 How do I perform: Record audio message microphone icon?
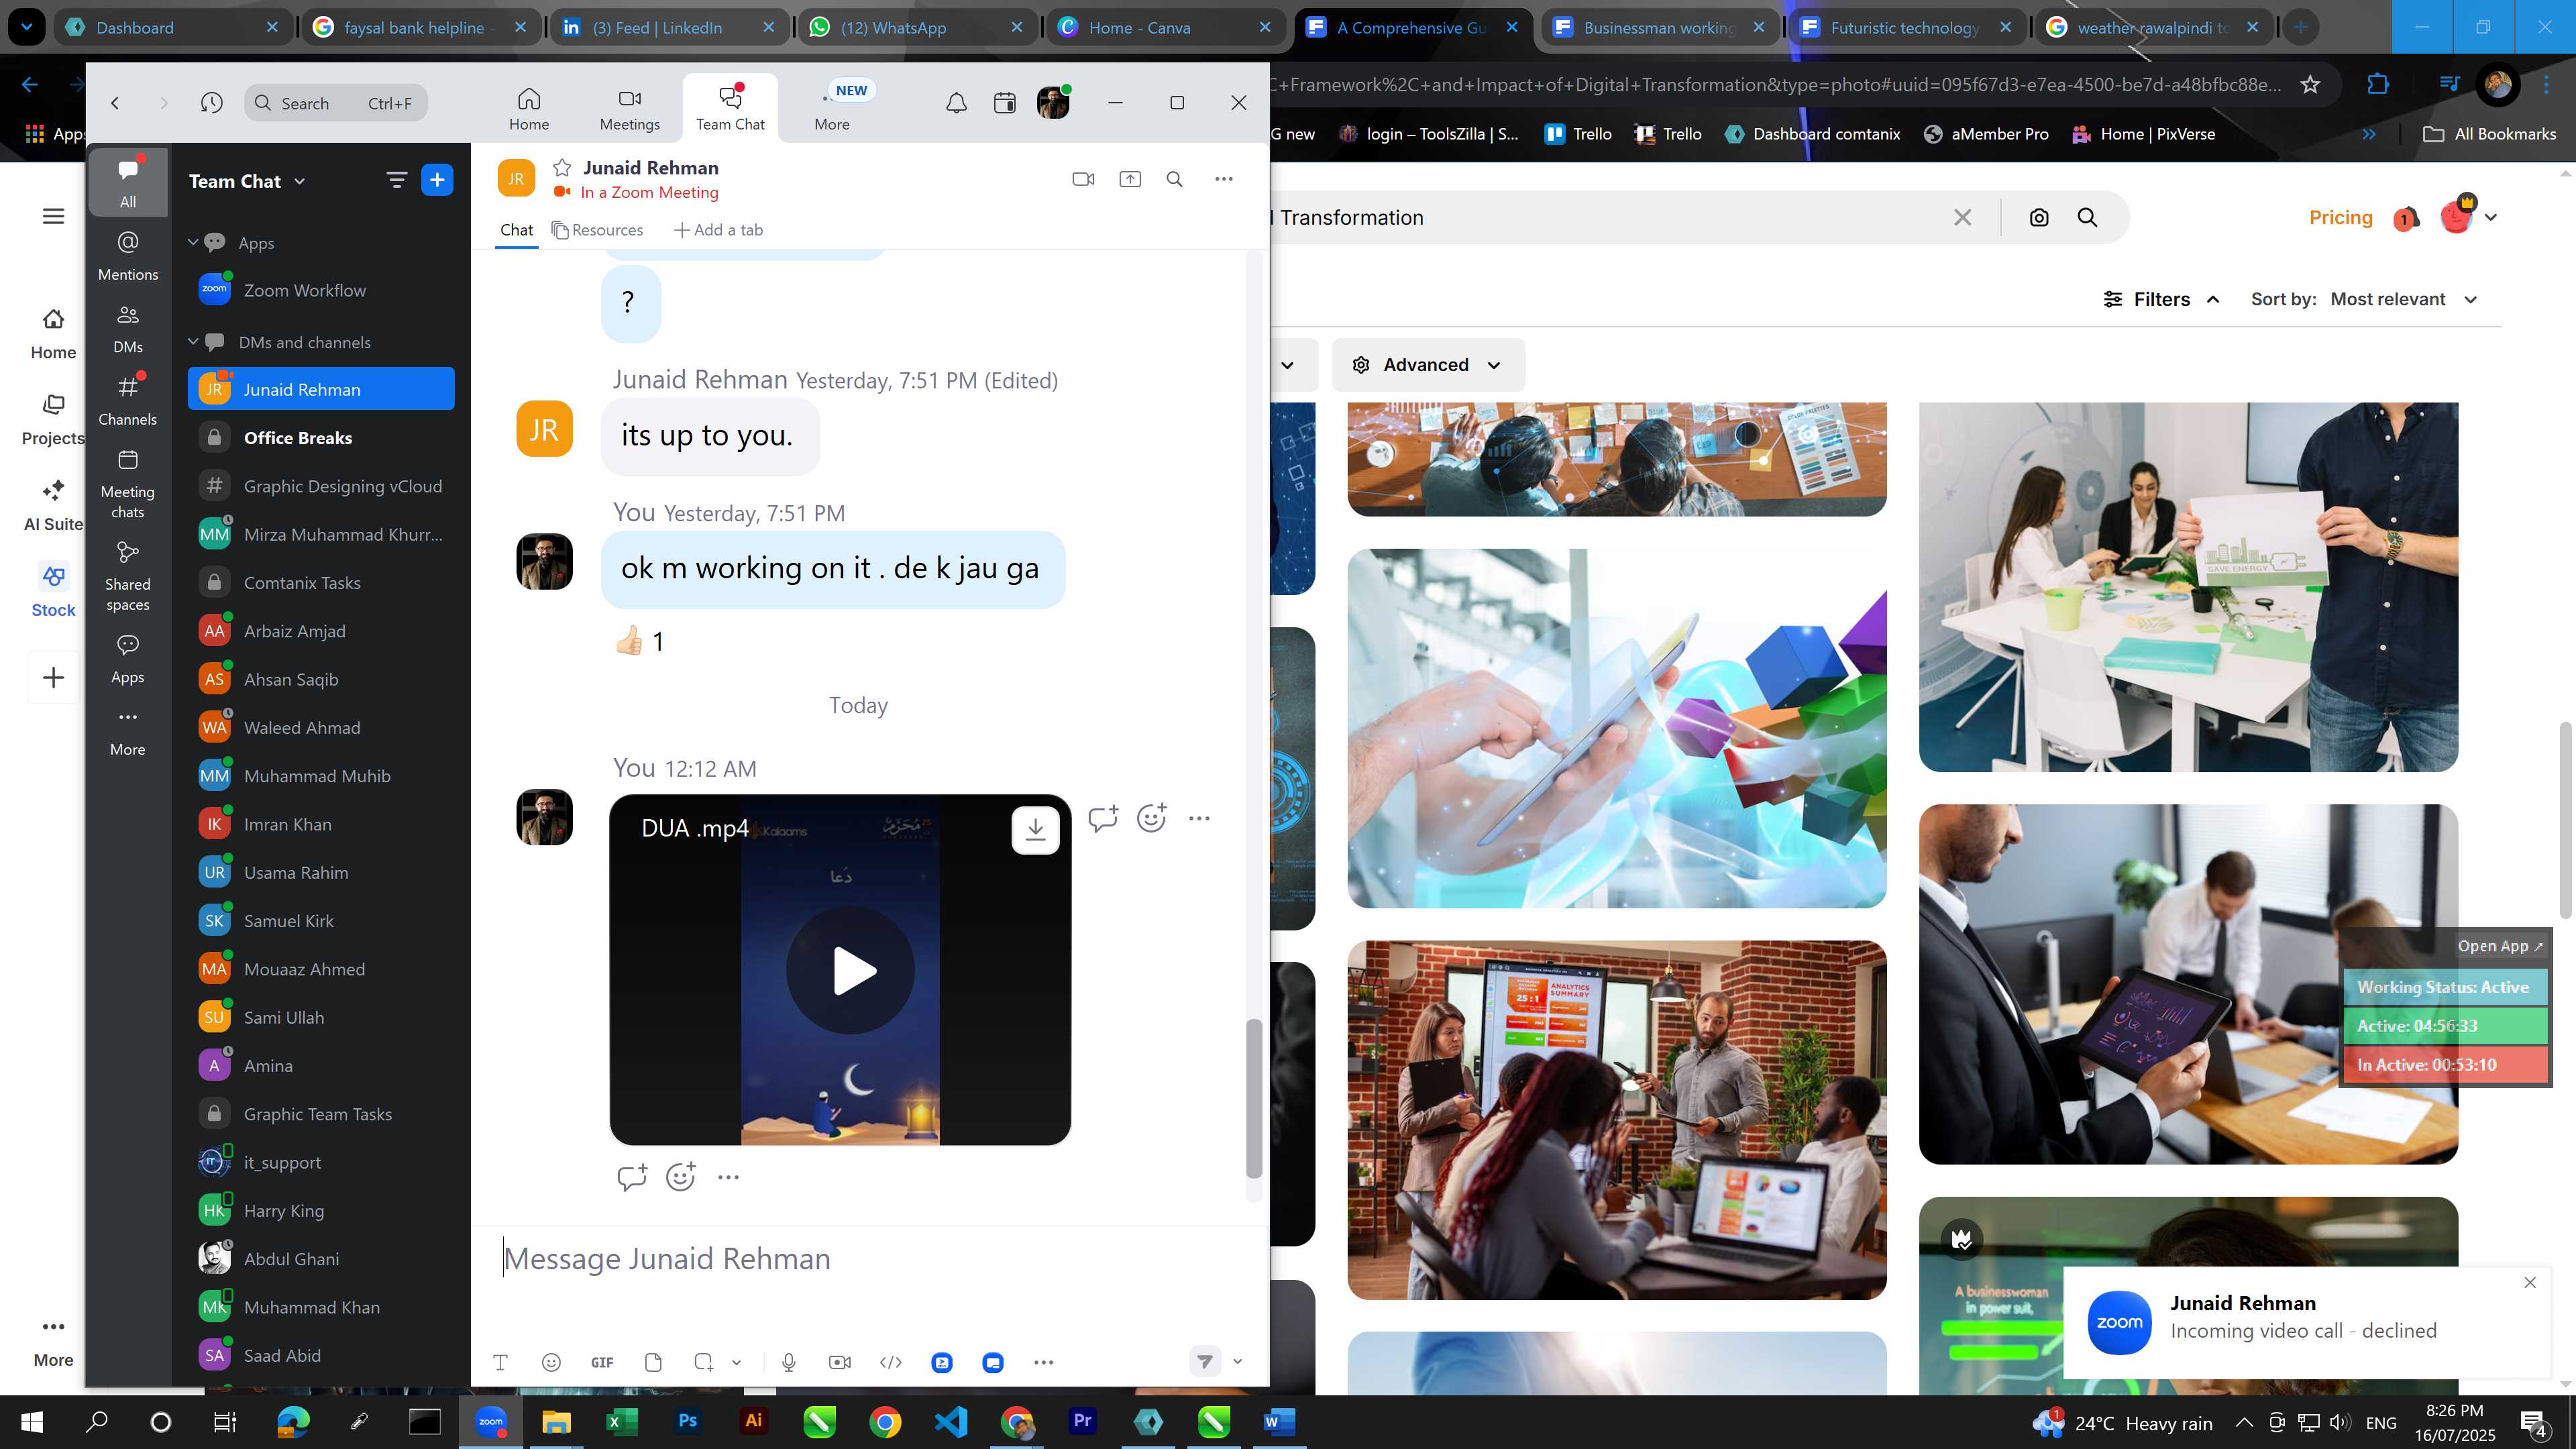pos(789,1362)
